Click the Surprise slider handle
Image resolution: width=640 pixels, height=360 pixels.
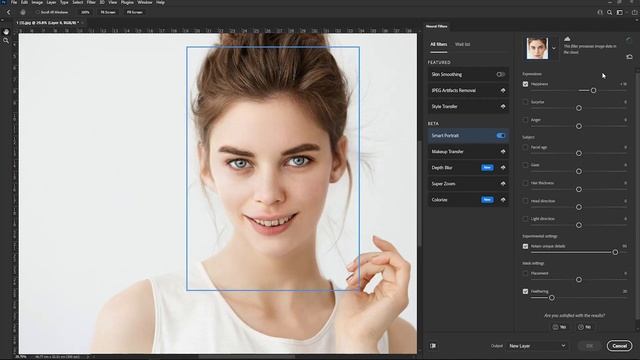pos(579,108)
